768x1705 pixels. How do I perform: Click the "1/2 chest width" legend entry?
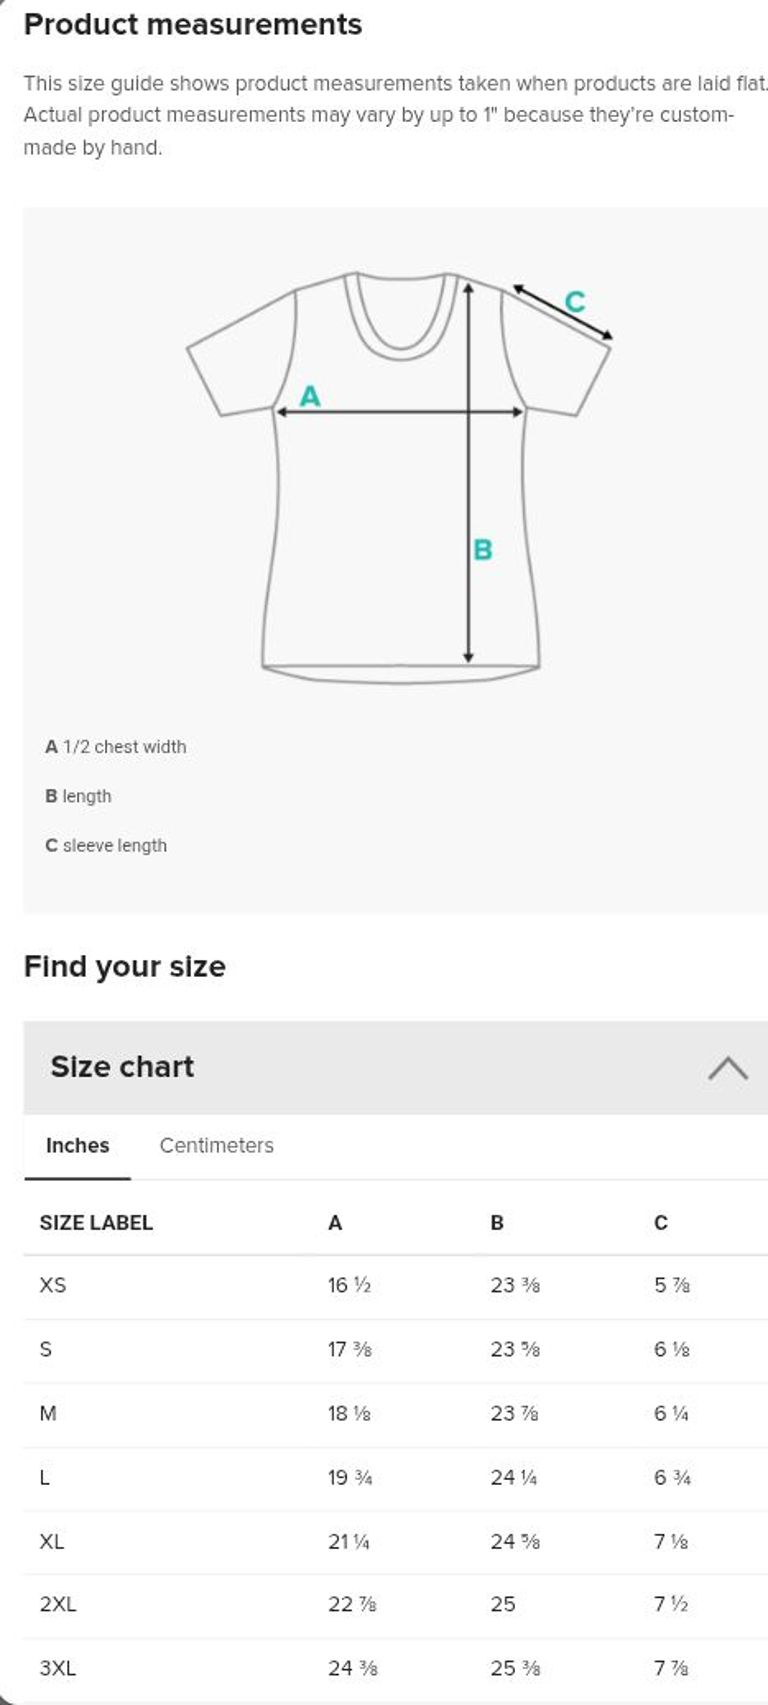point(116,747)
